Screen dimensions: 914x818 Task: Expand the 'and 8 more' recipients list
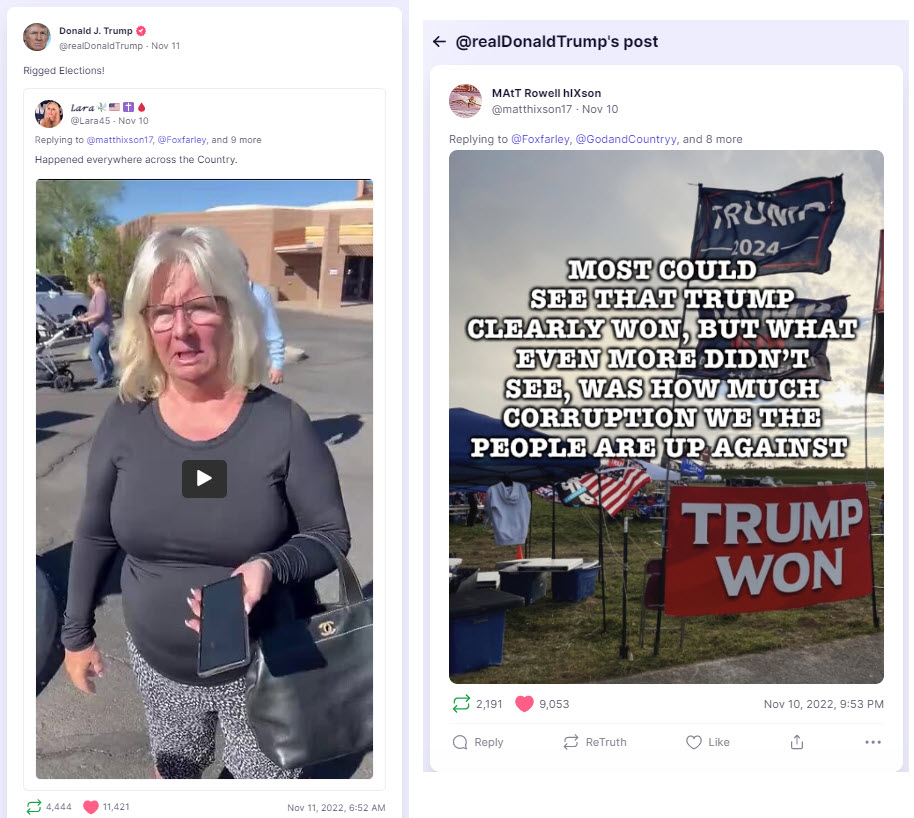click(x=712, y=139)
